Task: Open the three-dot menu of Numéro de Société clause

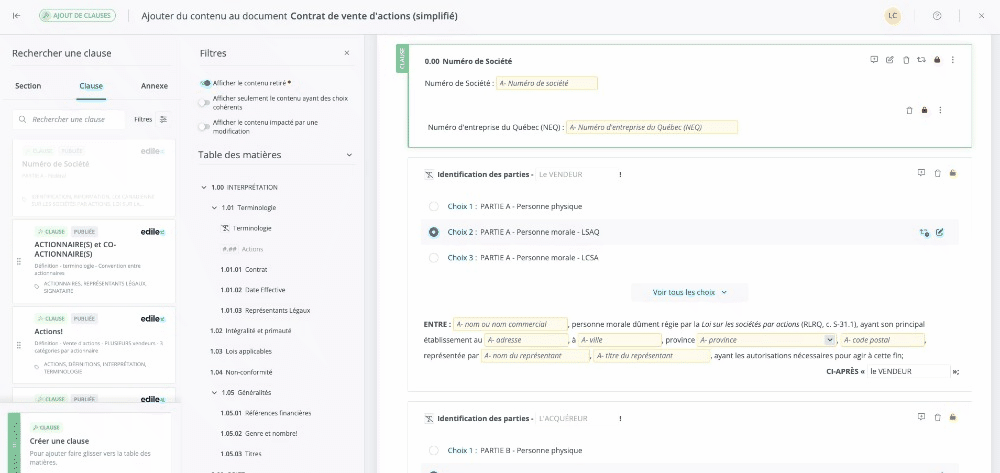Action: [952, 60]
